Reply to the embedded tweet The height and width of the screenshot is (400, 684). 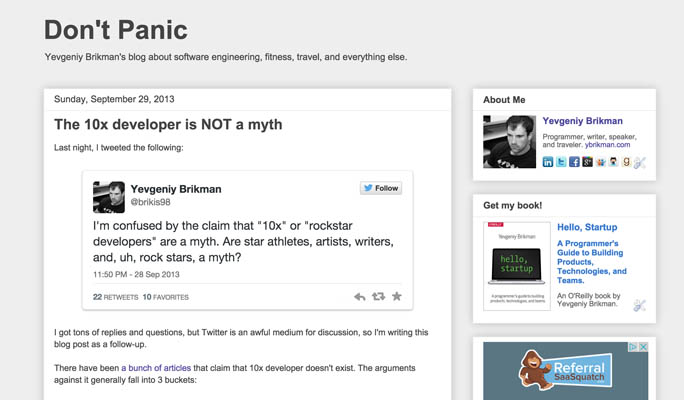[x=359, y=297]
